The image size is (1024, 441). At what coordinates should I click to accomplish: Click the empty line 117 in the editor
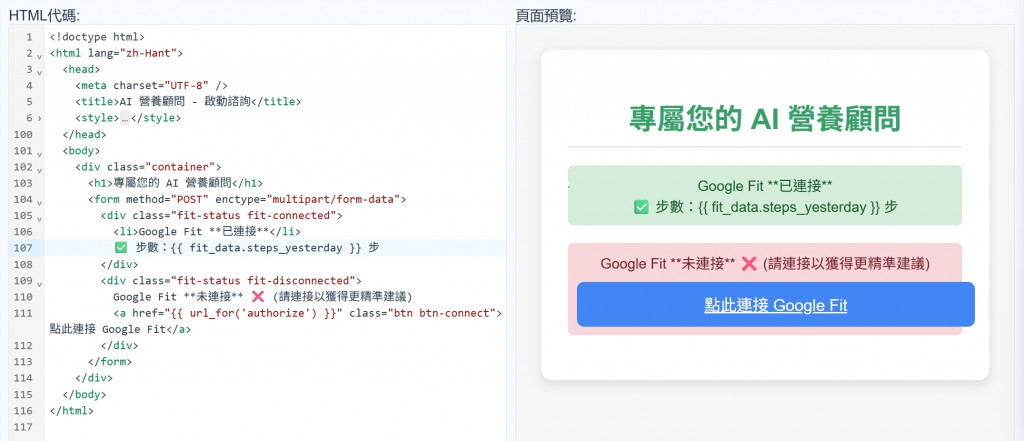click(274, 427)
